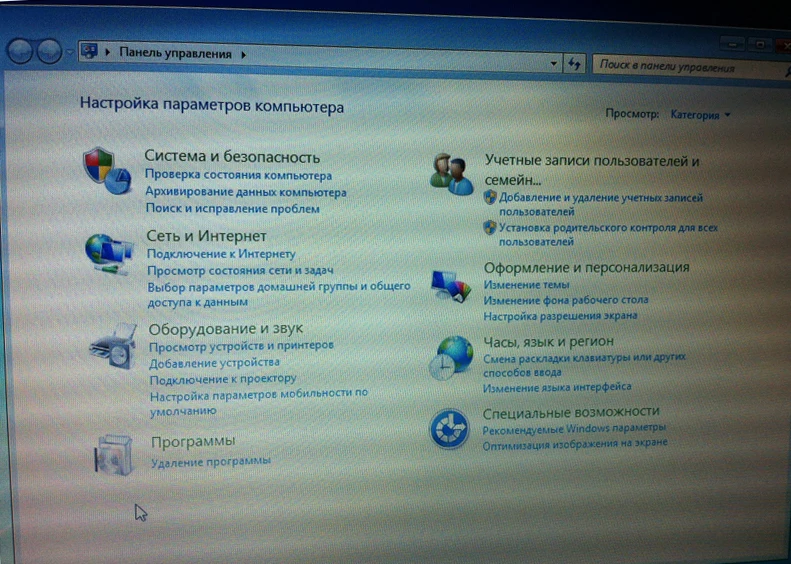Open Оформление и персонализация heading

click(587, 267)
